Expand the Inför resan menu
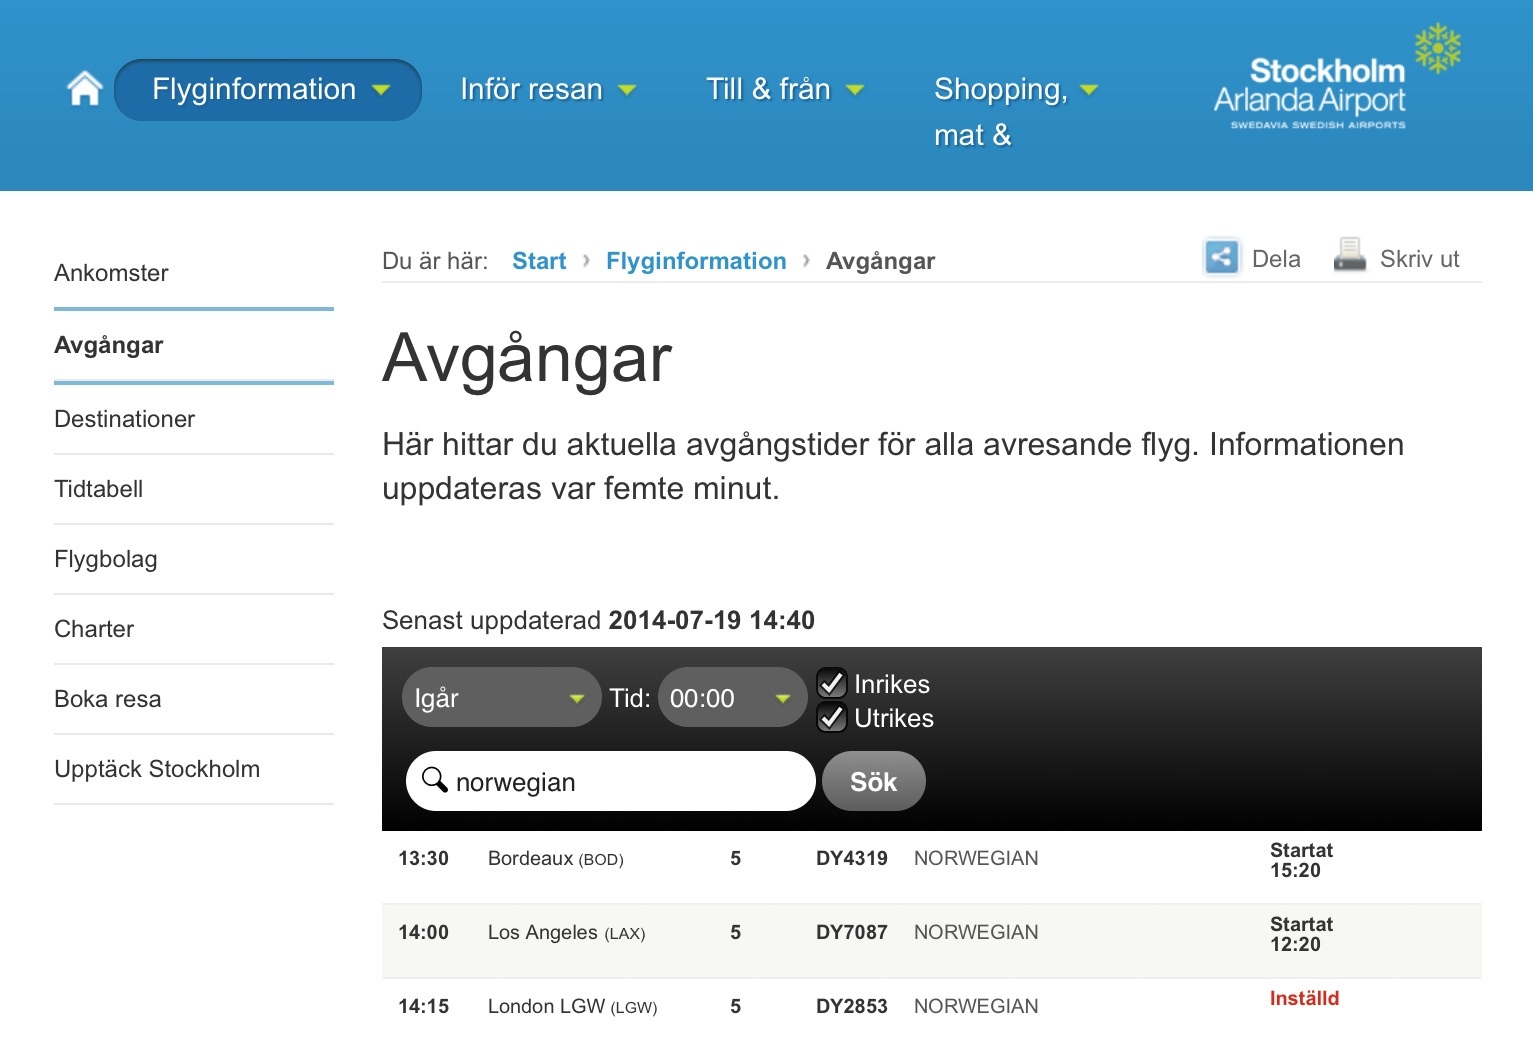Image resolution: width=1533 pixels, height=1051 pixels. [x=547, y=90]
